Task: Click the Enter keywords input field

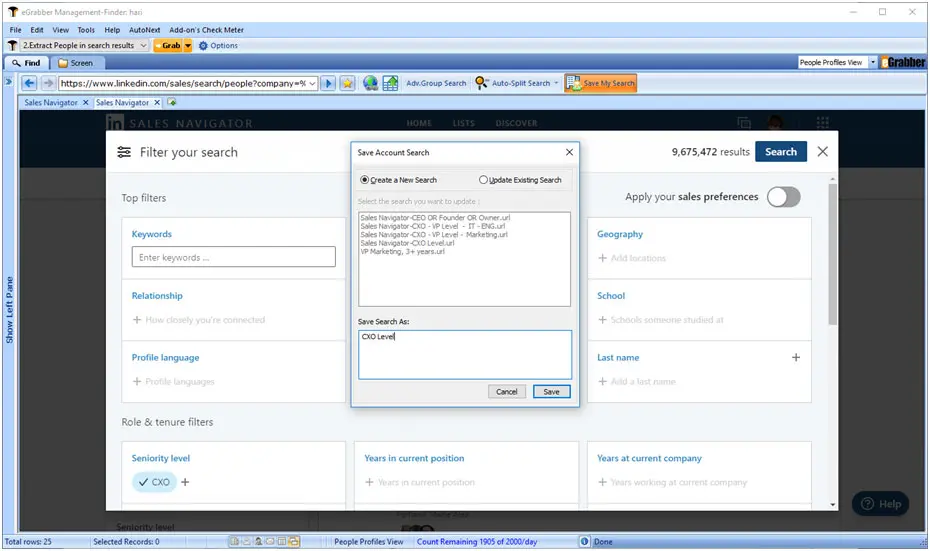Action: tap(234, 257)
